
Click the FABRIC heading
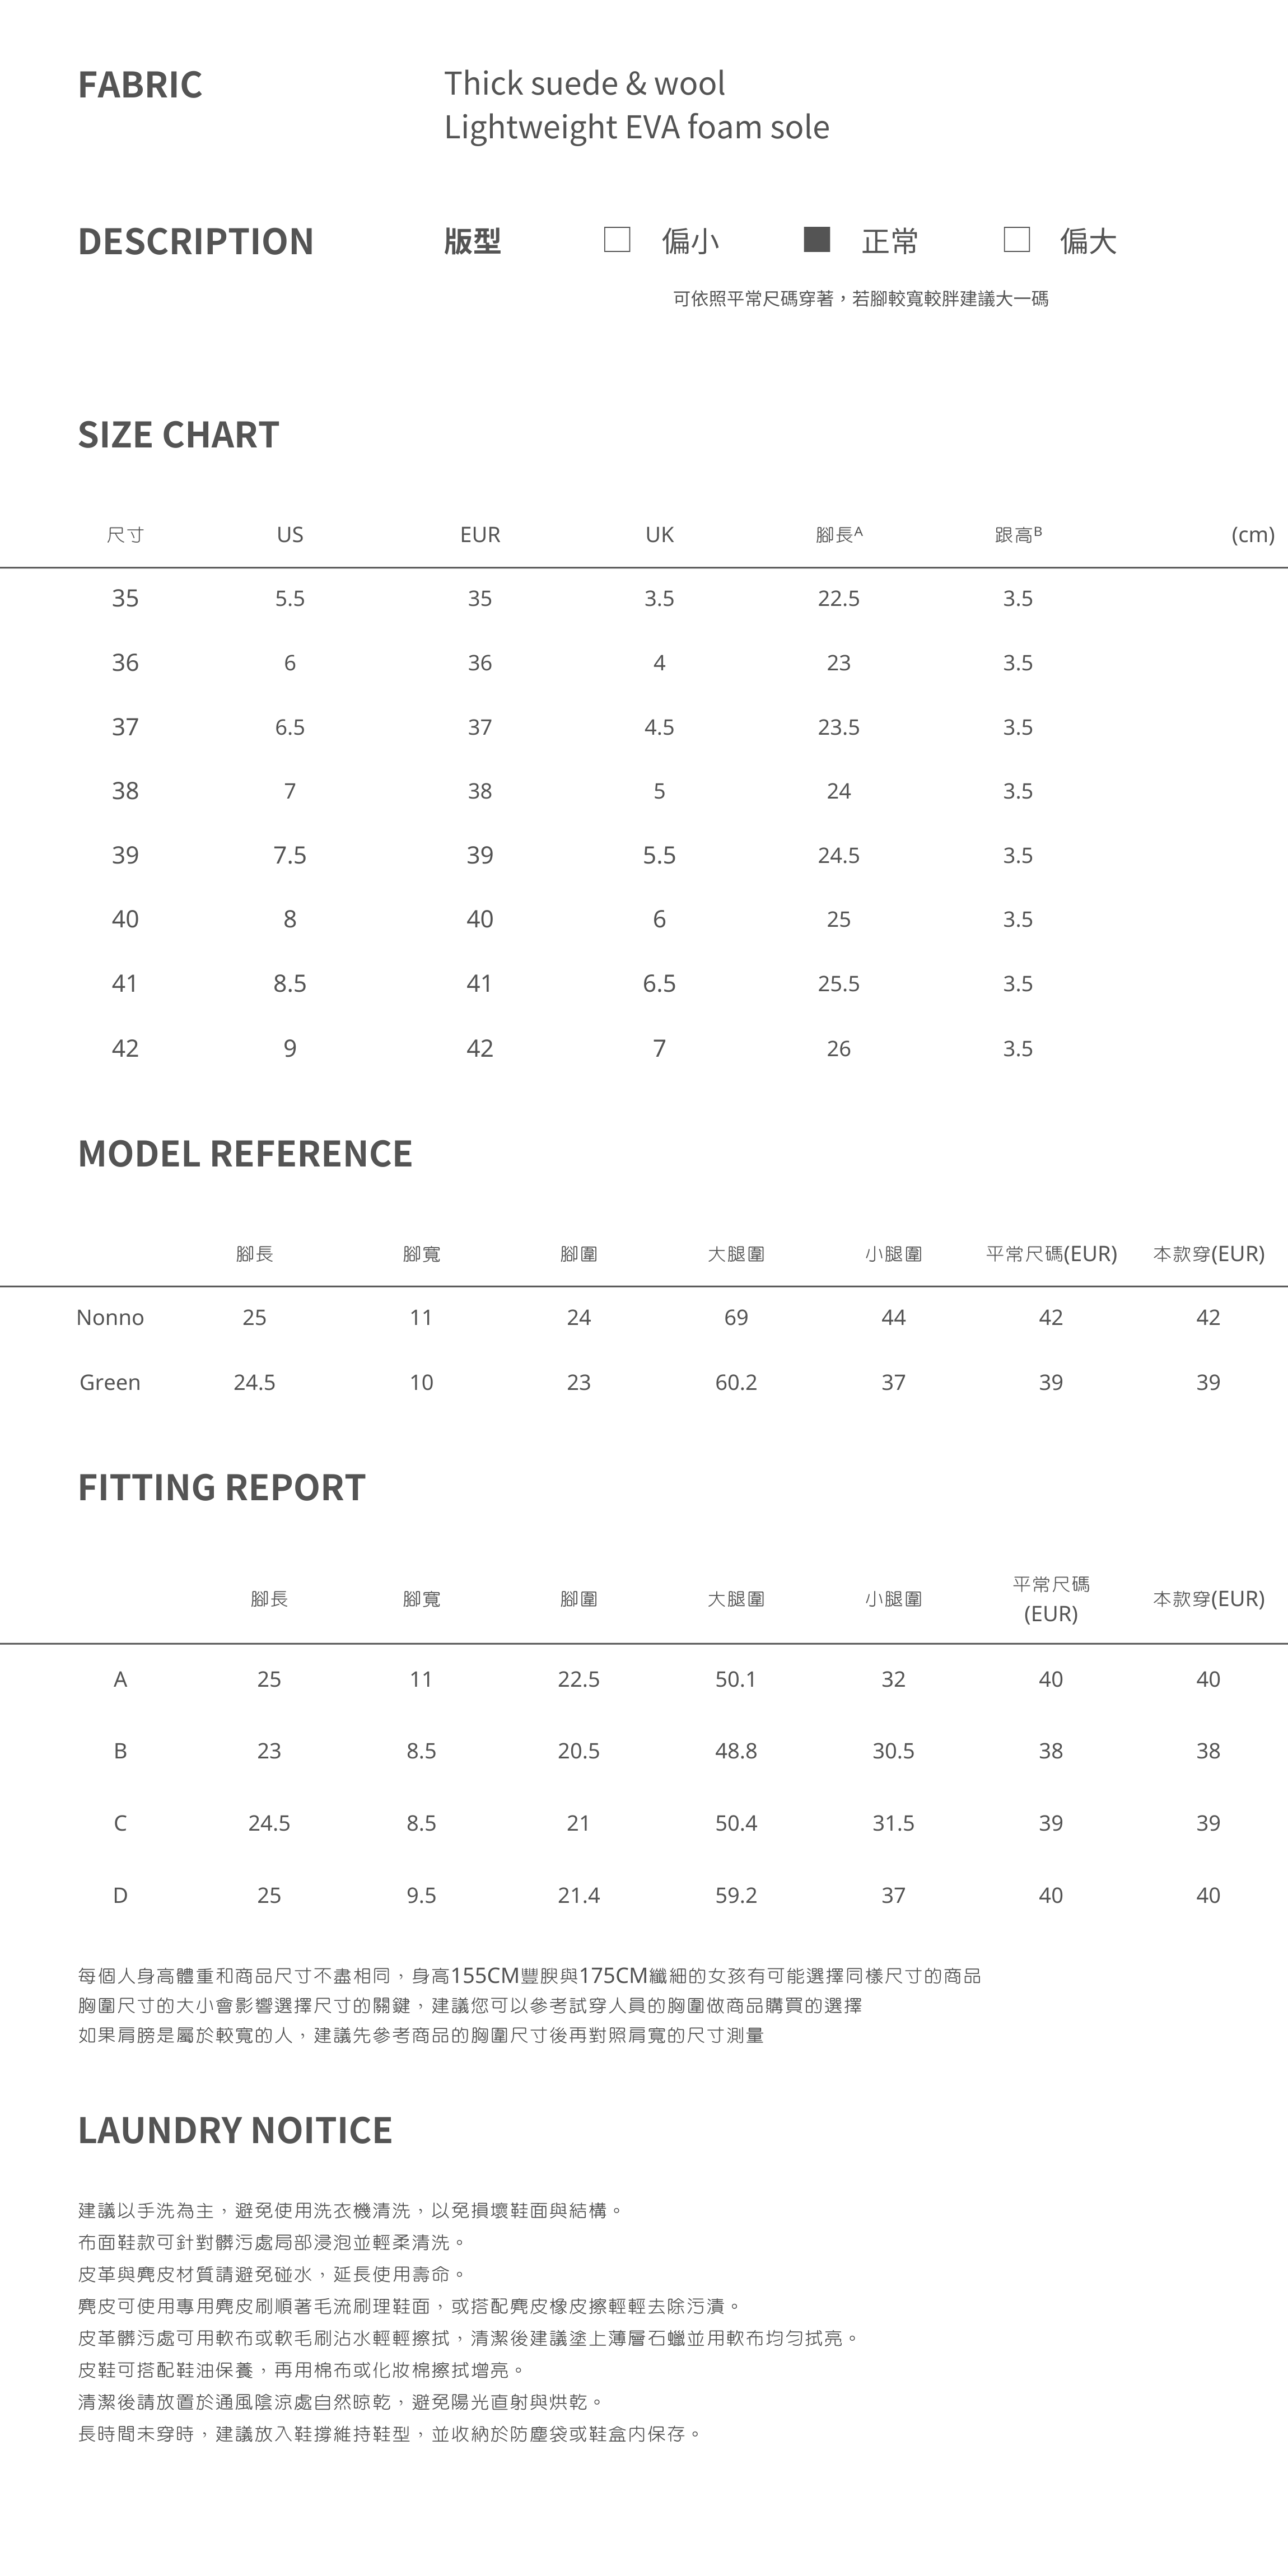pos(140,85)
